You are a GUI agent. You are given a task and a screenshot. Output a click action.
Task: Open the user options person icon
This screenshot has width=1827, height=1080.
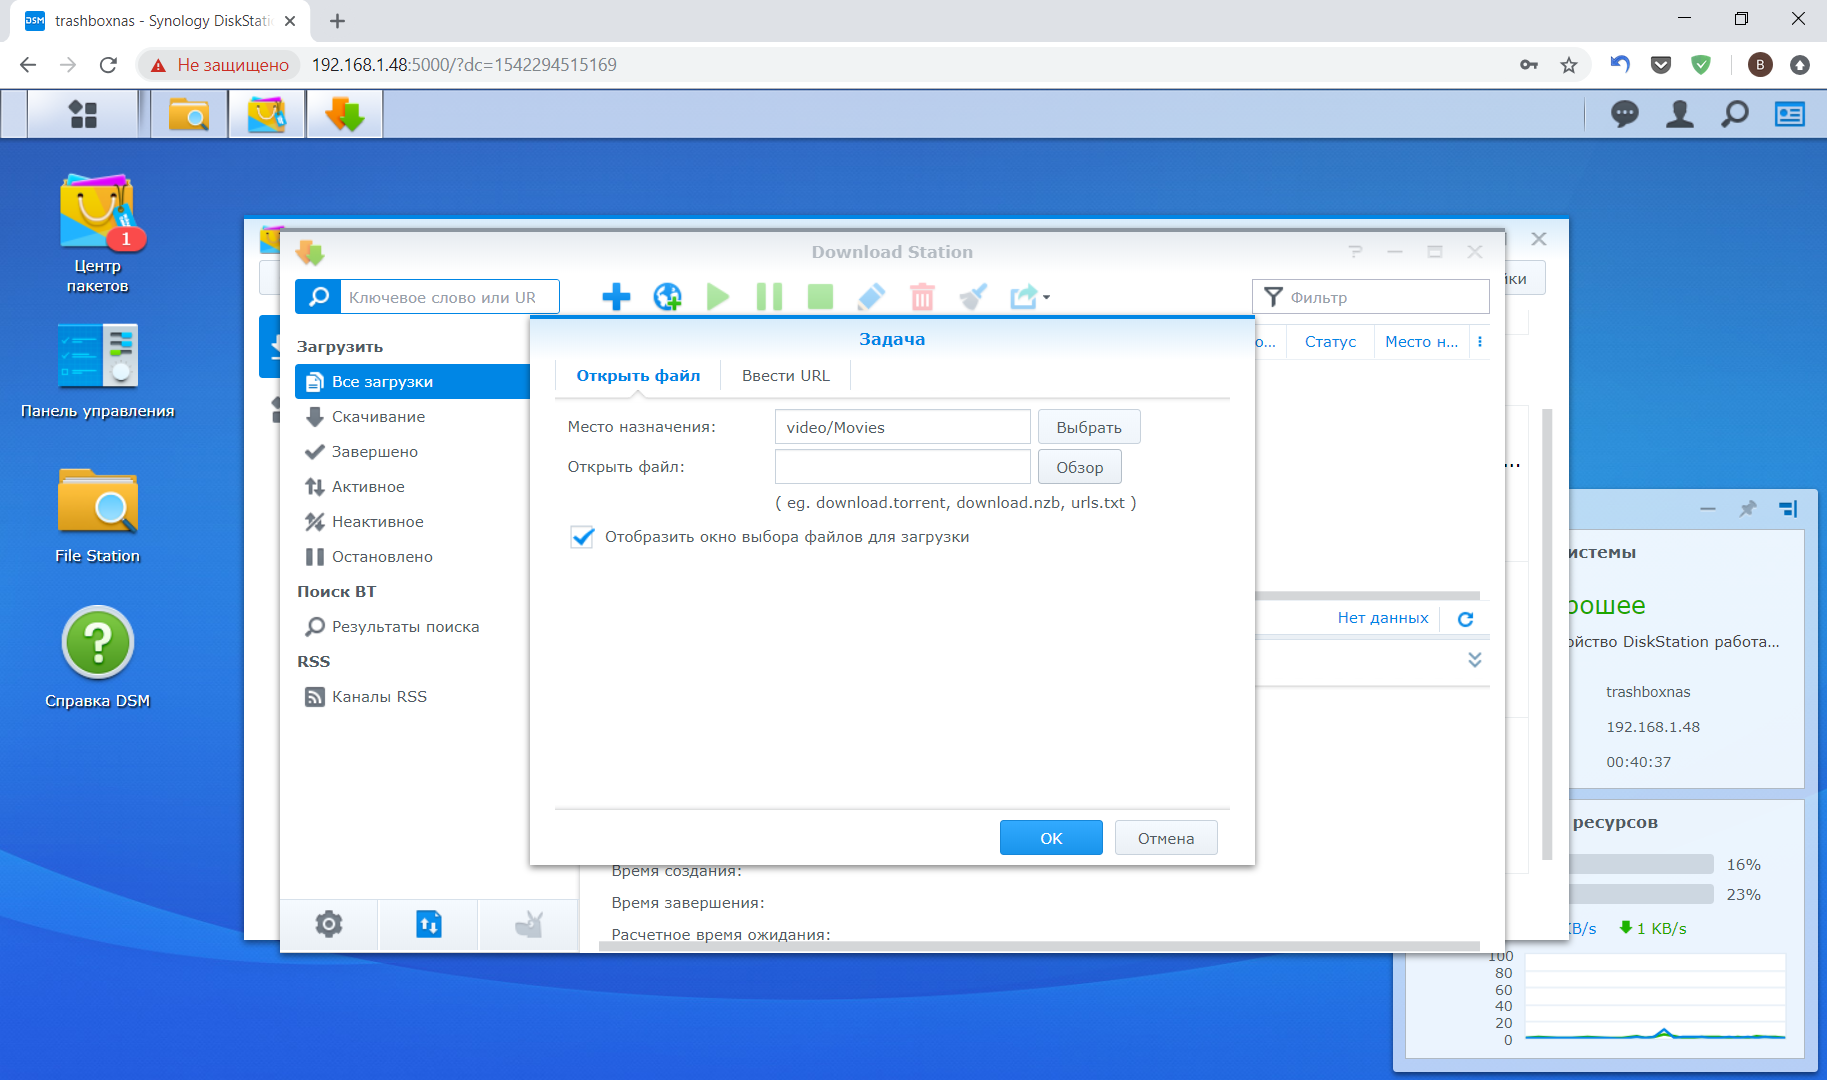coord(1680,114)
